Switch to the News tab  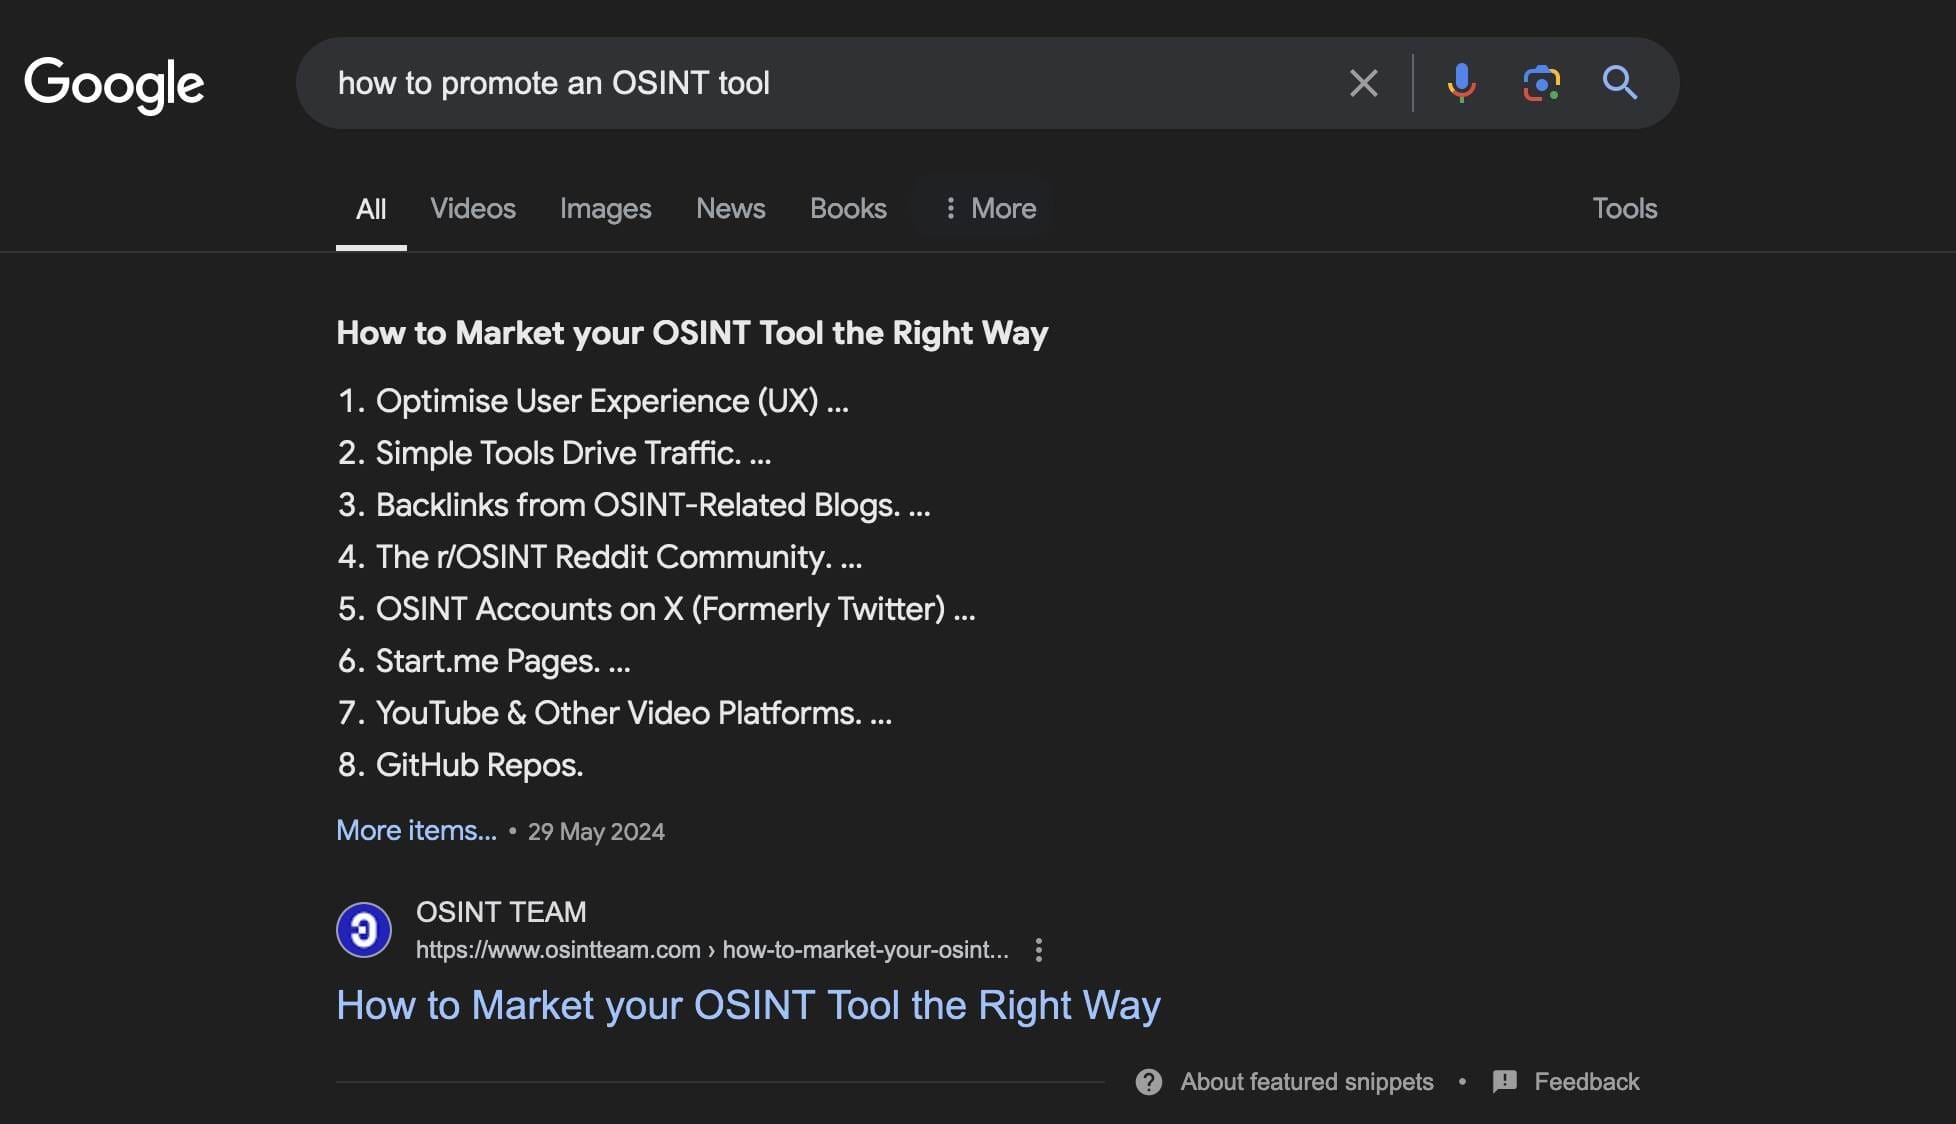coord(731,208)
